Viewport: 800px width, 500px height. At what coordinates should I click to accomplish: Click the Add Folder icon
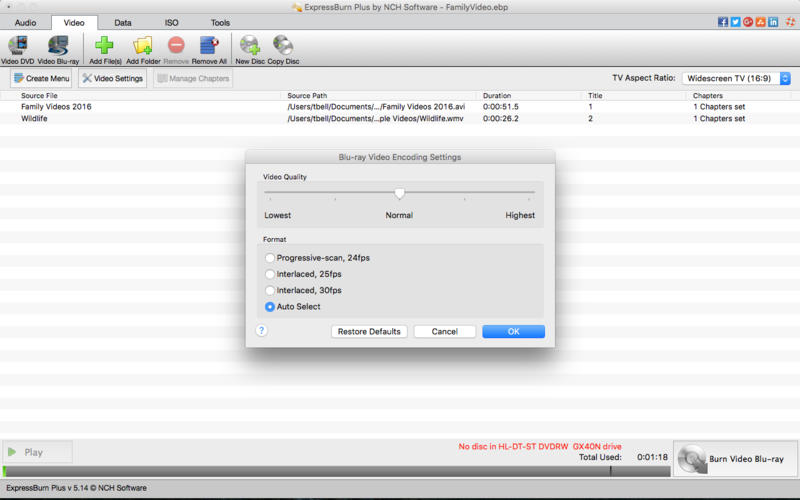(x=143, y=45)
